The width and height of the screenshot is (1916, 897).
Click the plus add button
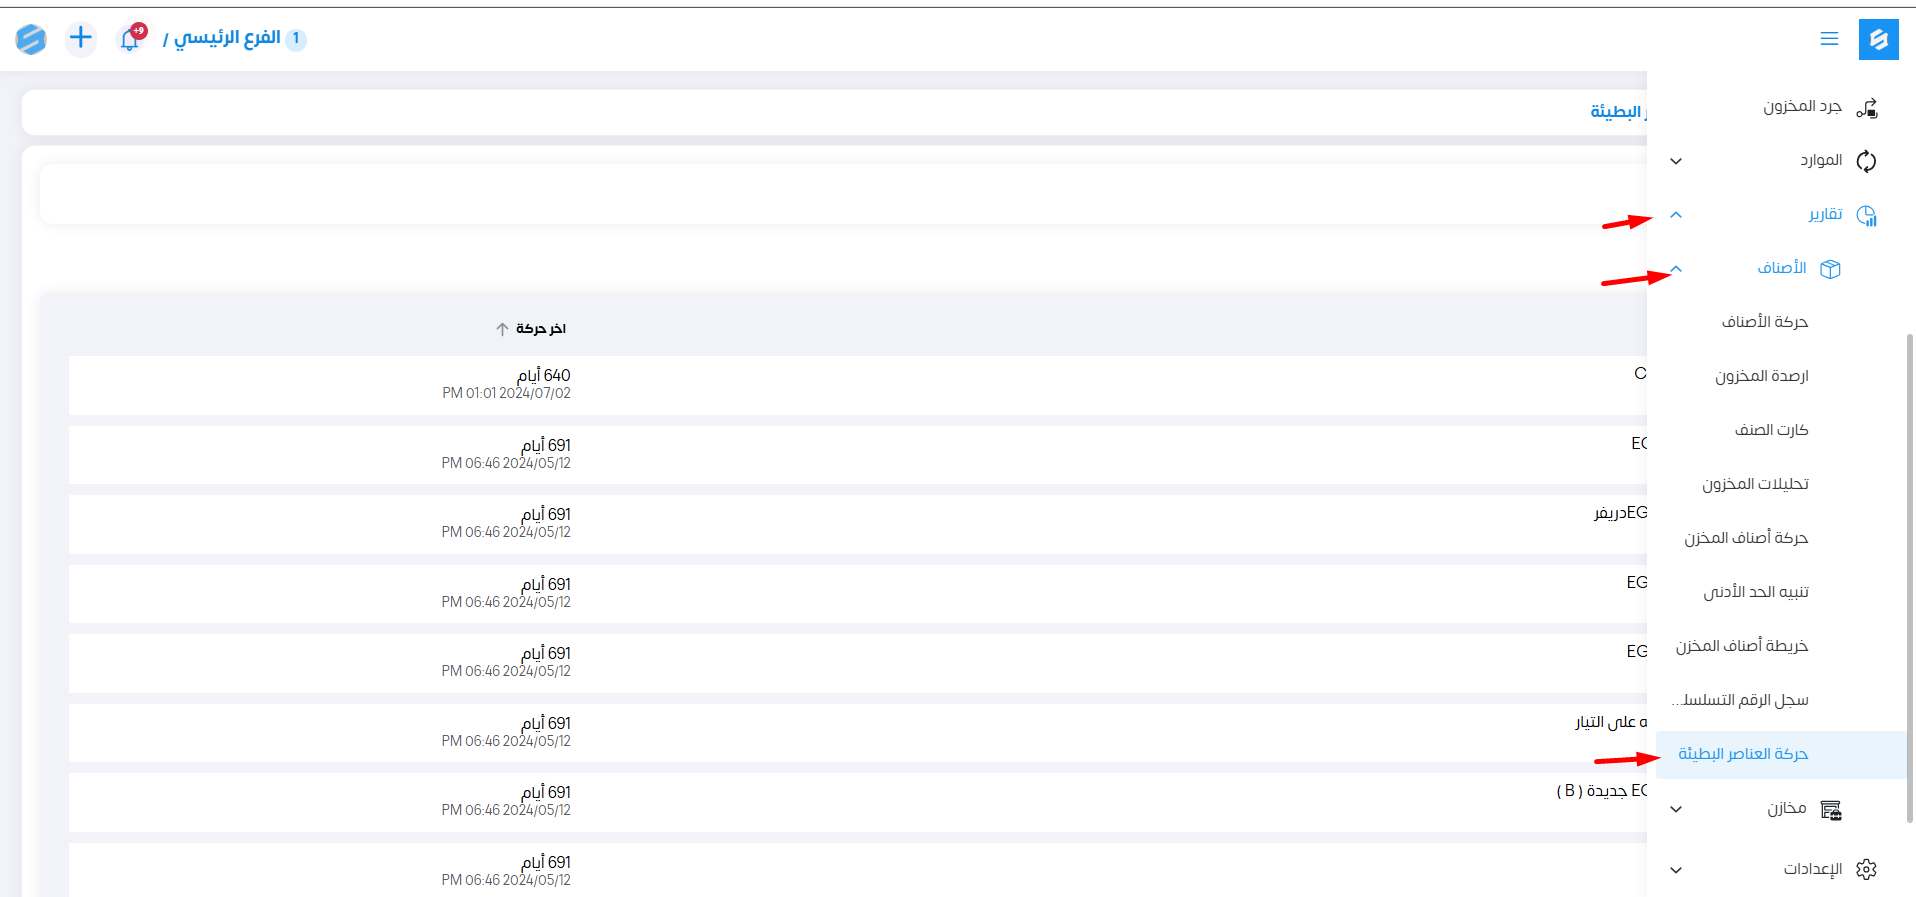click(x=81, y=39)
